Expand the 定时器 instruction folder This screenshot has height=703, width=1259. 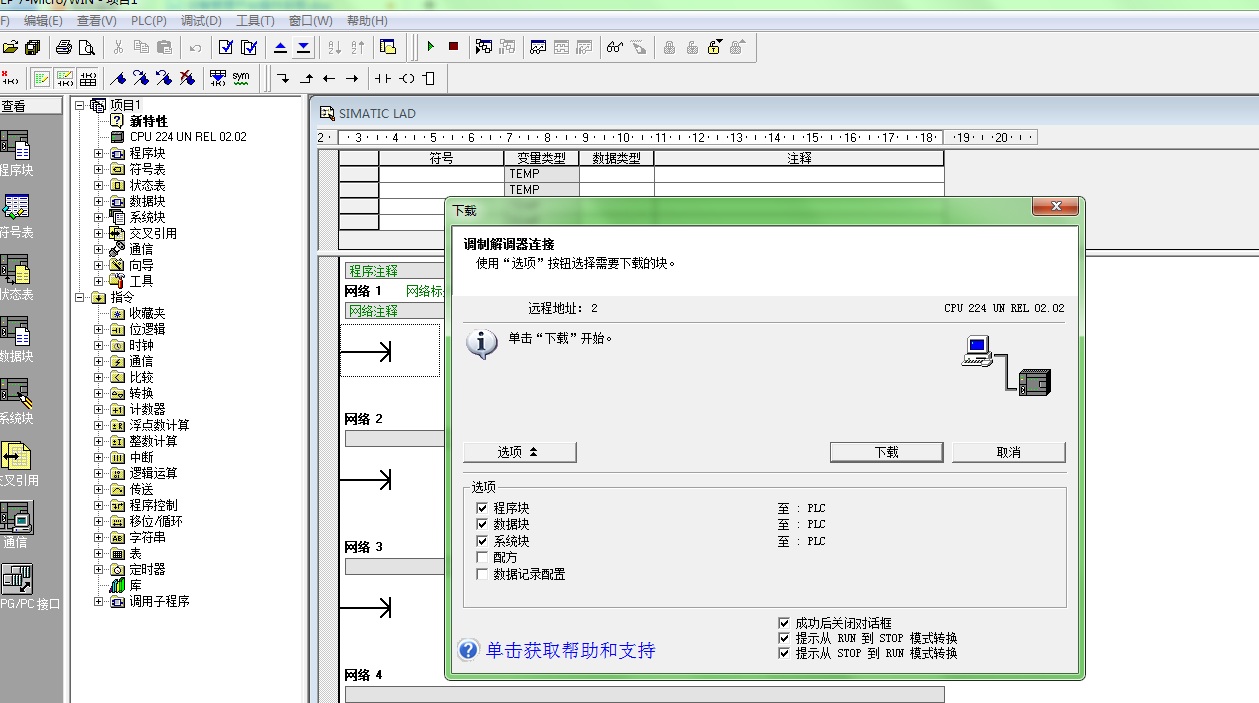(98, 569)
